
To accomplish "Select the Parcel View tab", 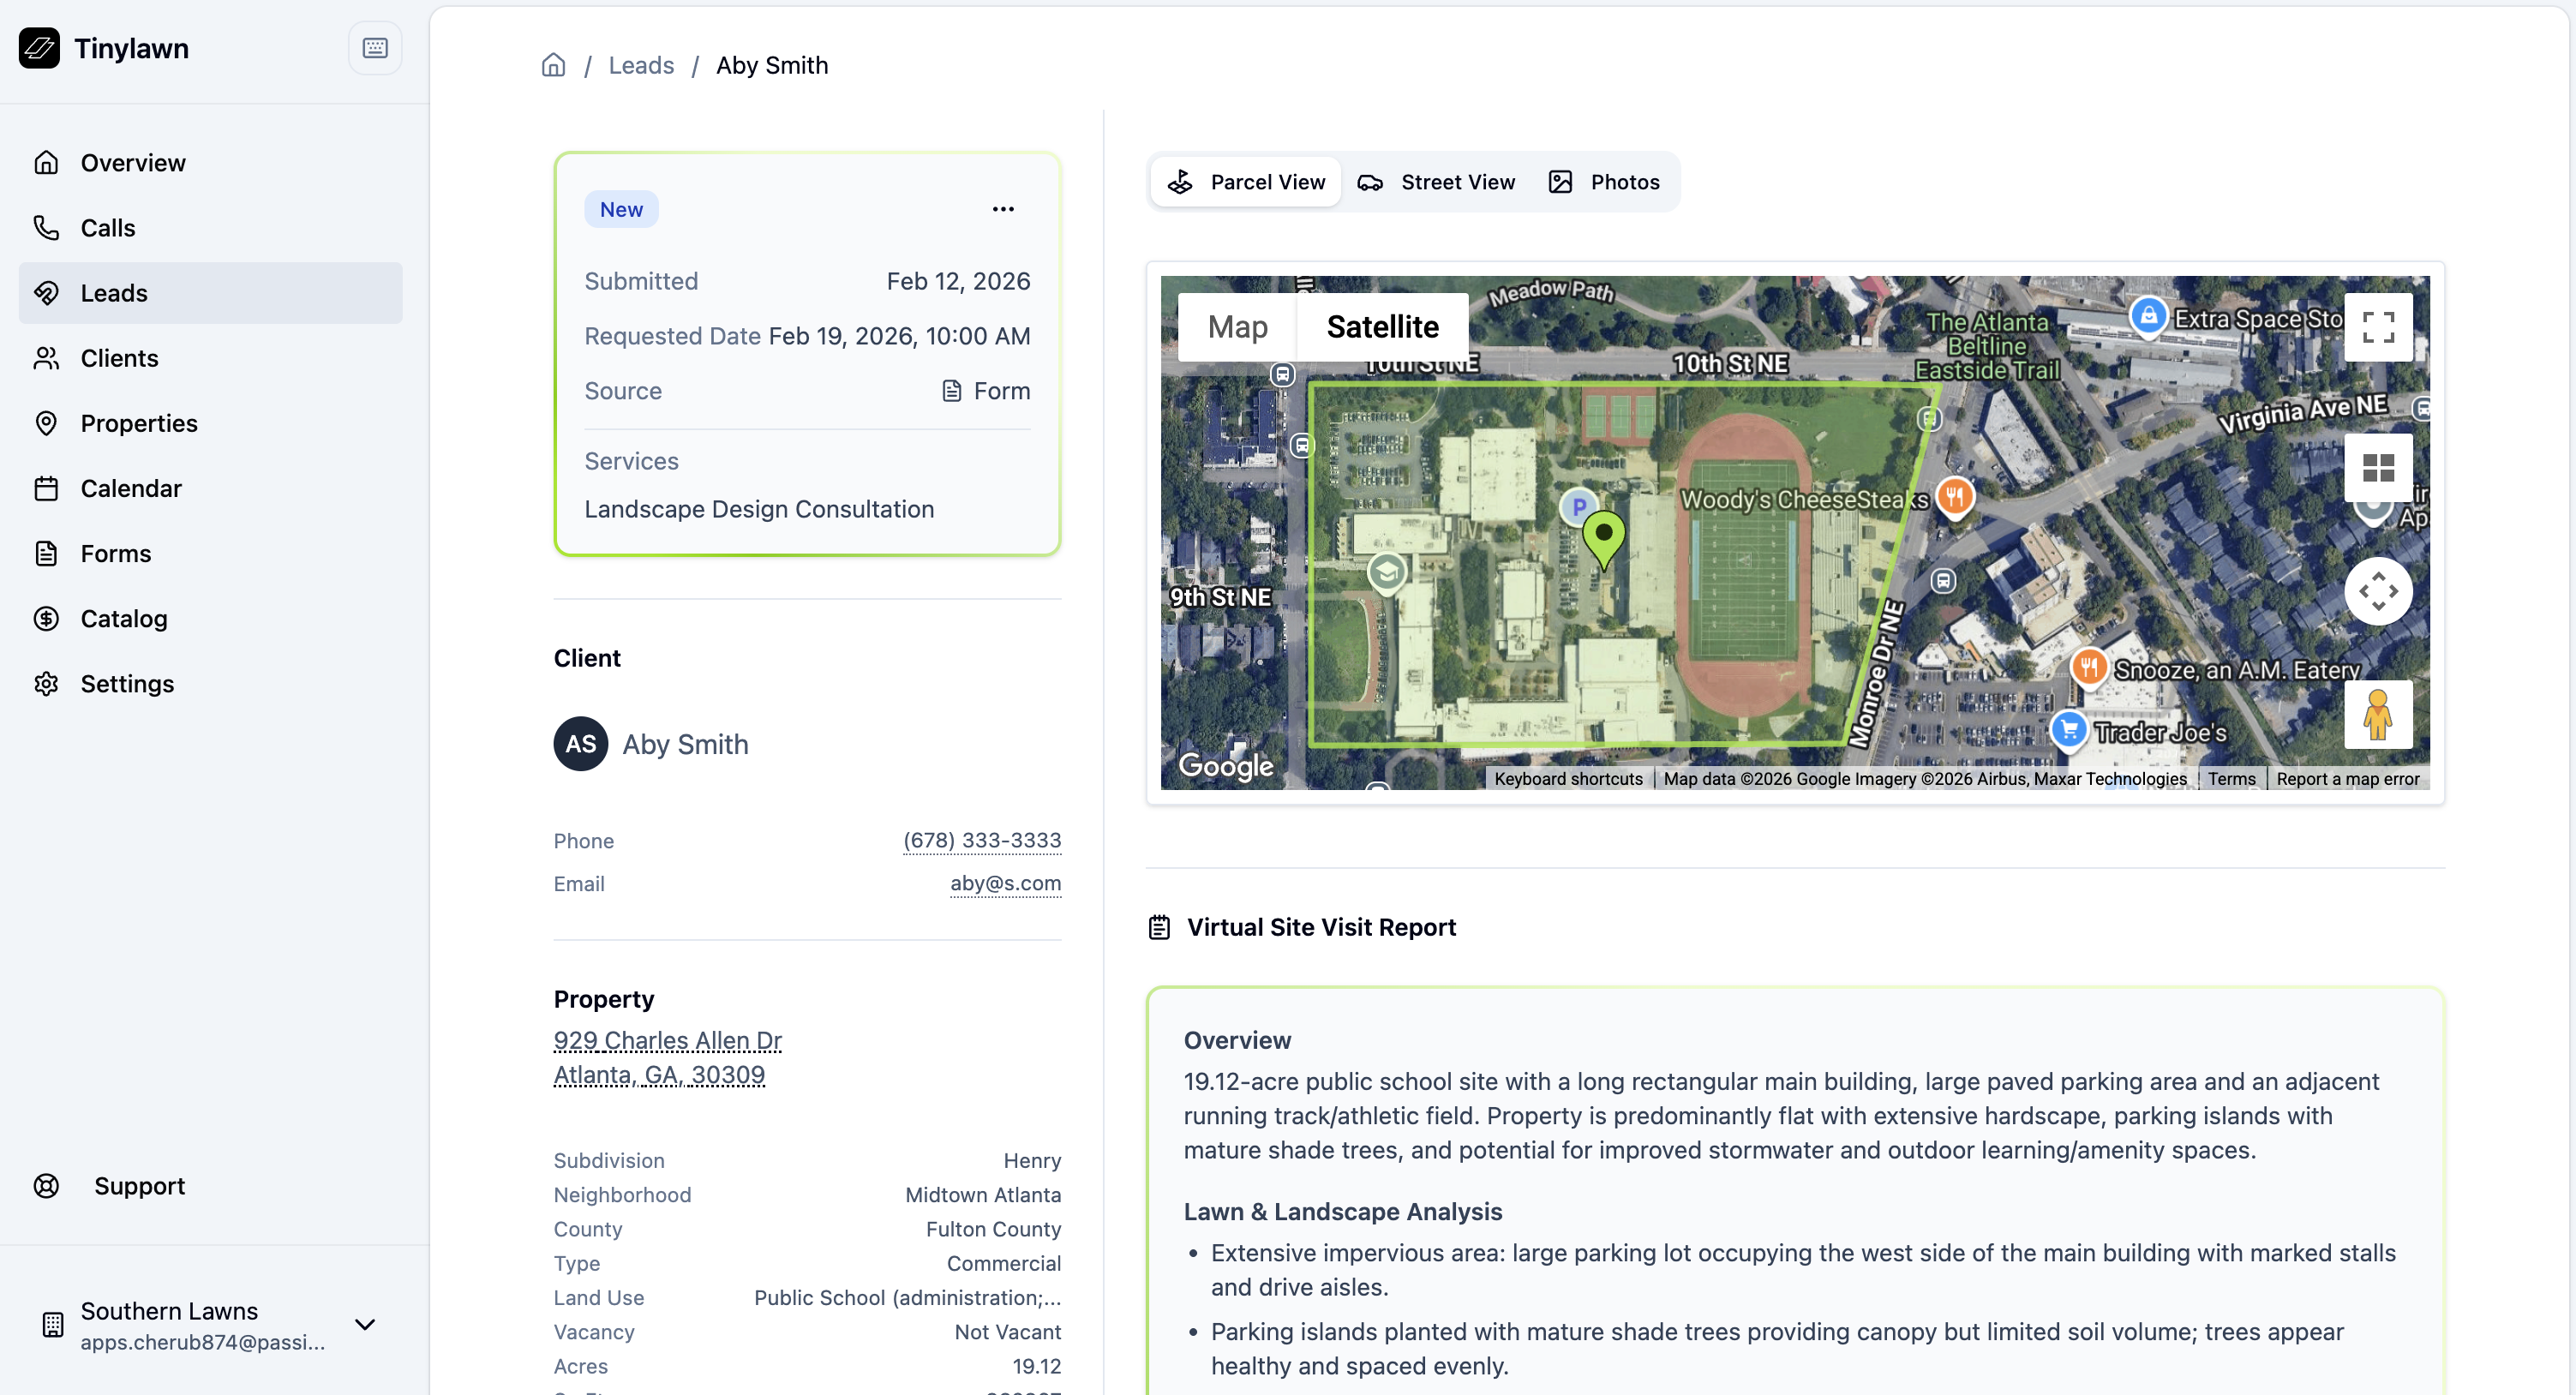I will tap(1246, 182).
